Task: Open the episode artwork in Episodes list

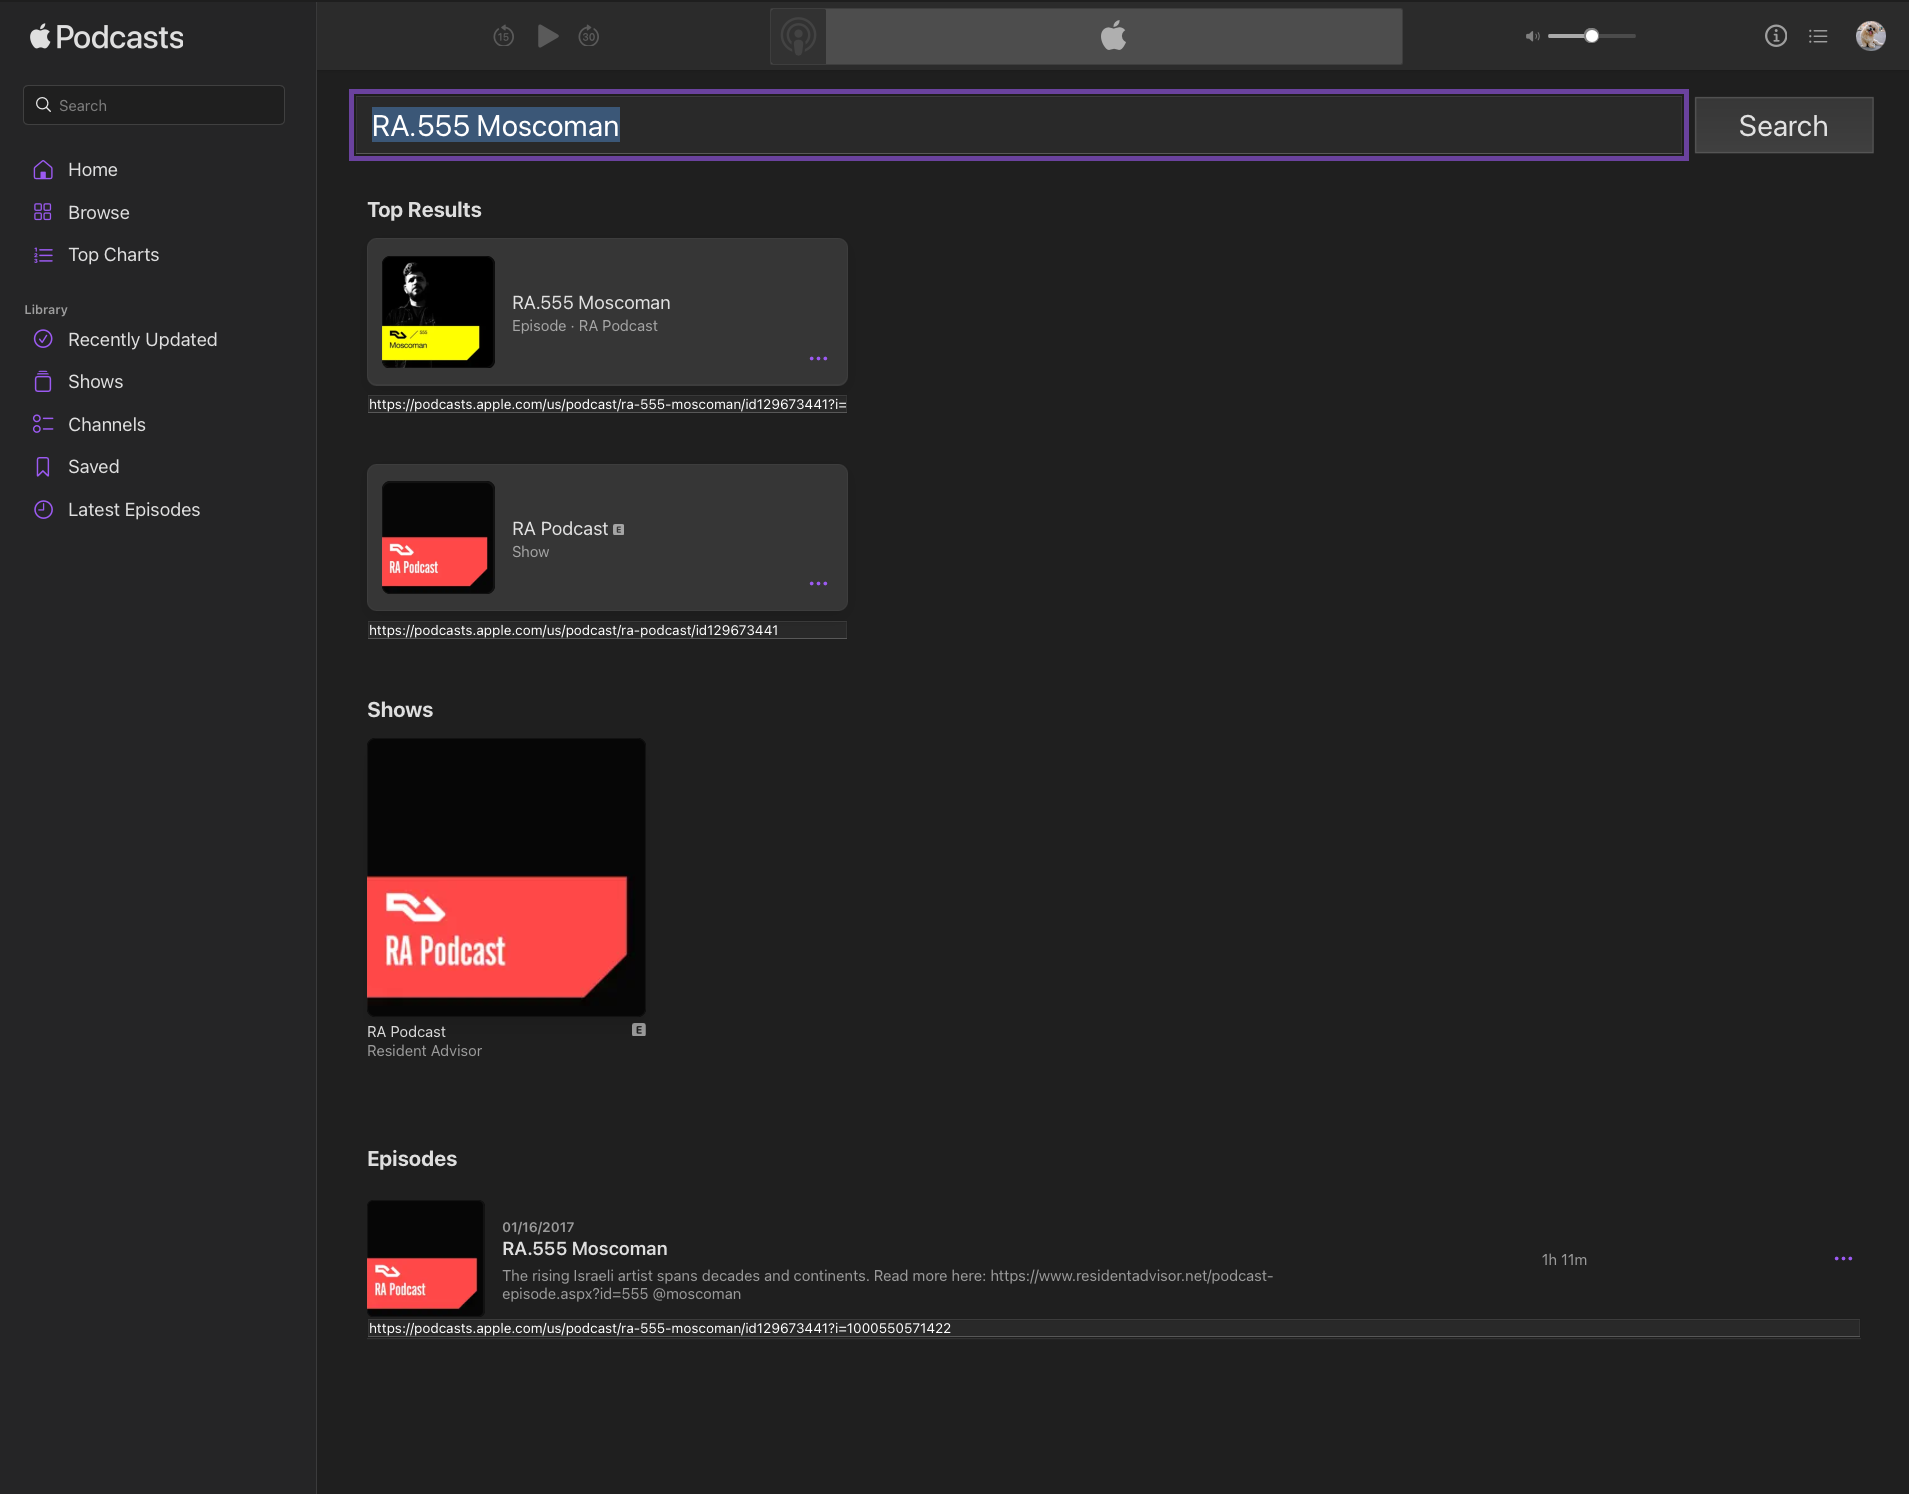Action: point(426,1259)
